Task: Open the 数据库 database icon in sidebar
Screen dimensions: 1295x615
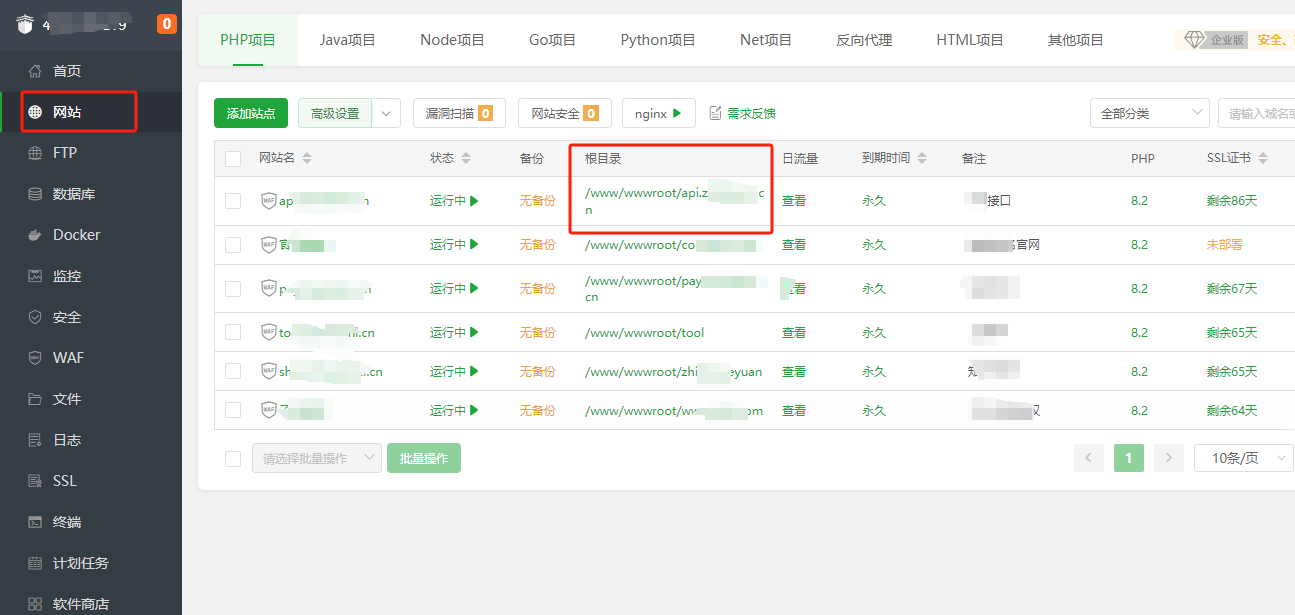Action: point(35,194)
